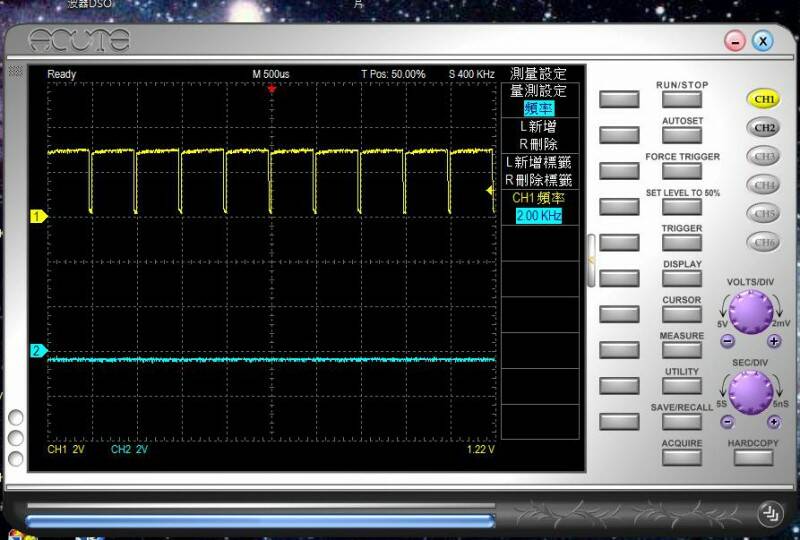Toggle channel CH5 button
Image resolution: width=800 pixels, height=540 pixels.
coord(764,213)
